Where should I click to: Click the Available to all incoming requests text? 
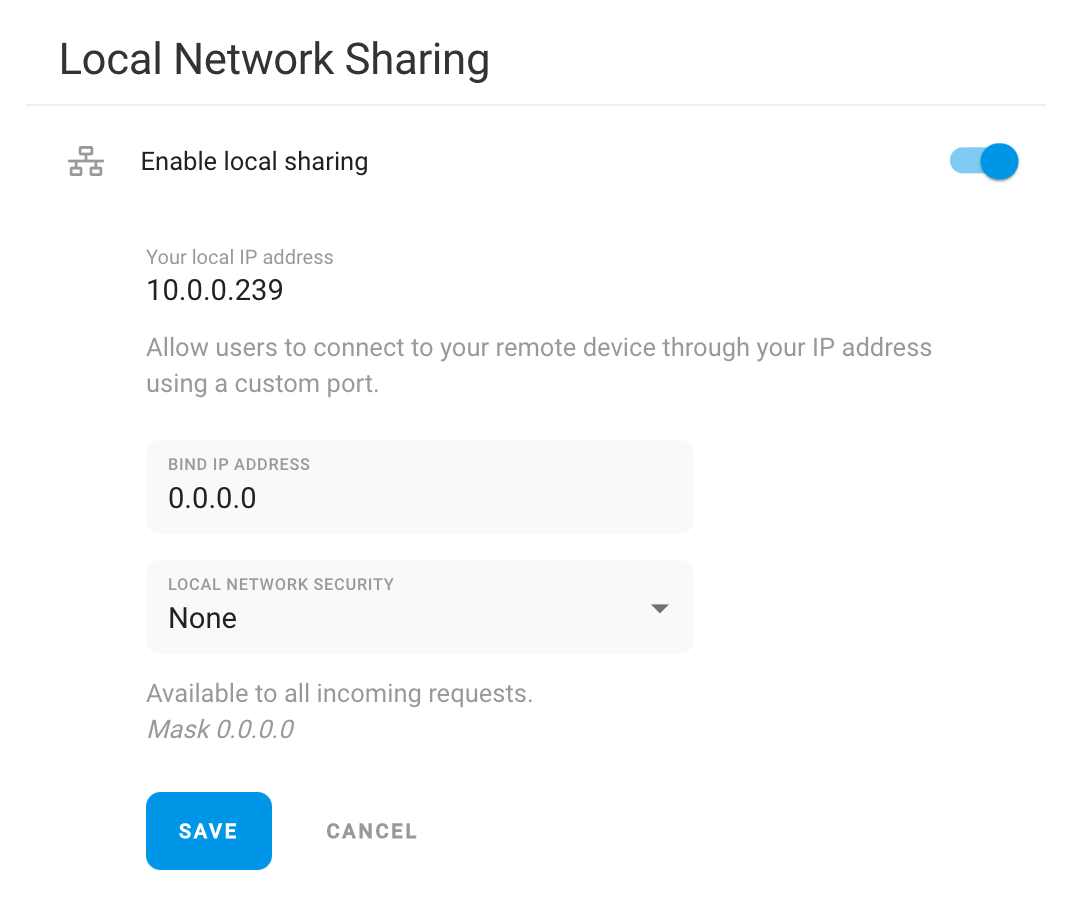point(339,693)
